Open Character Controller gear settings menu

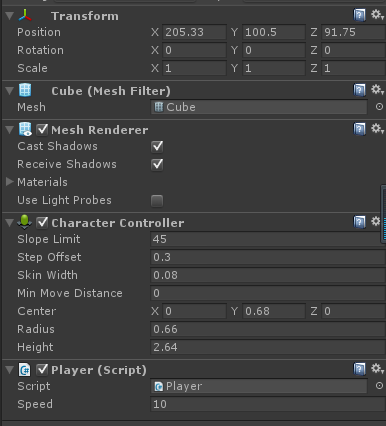[x=376, y=221]
